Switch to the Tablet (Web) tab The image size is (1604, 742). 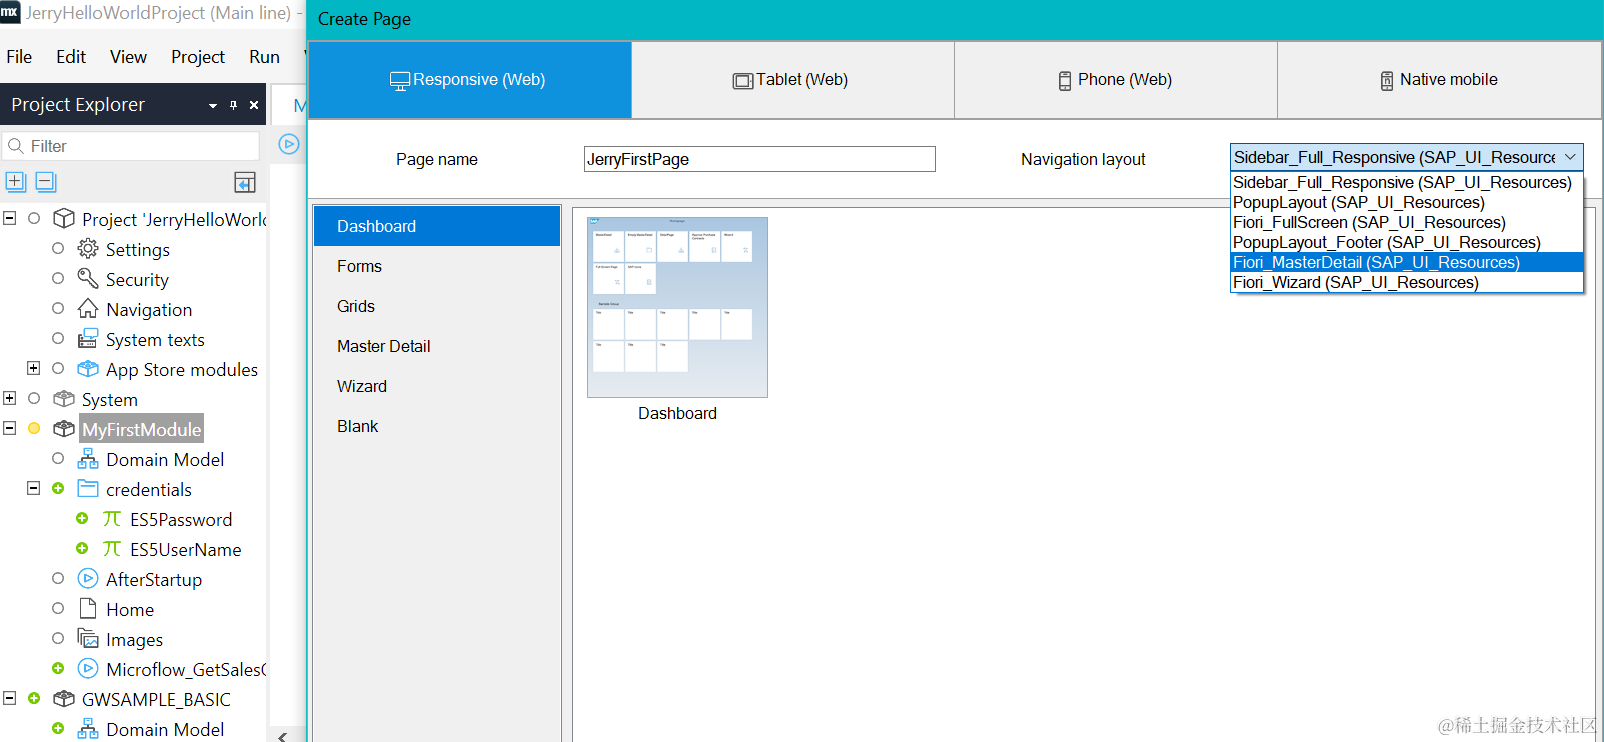point(793,80)
